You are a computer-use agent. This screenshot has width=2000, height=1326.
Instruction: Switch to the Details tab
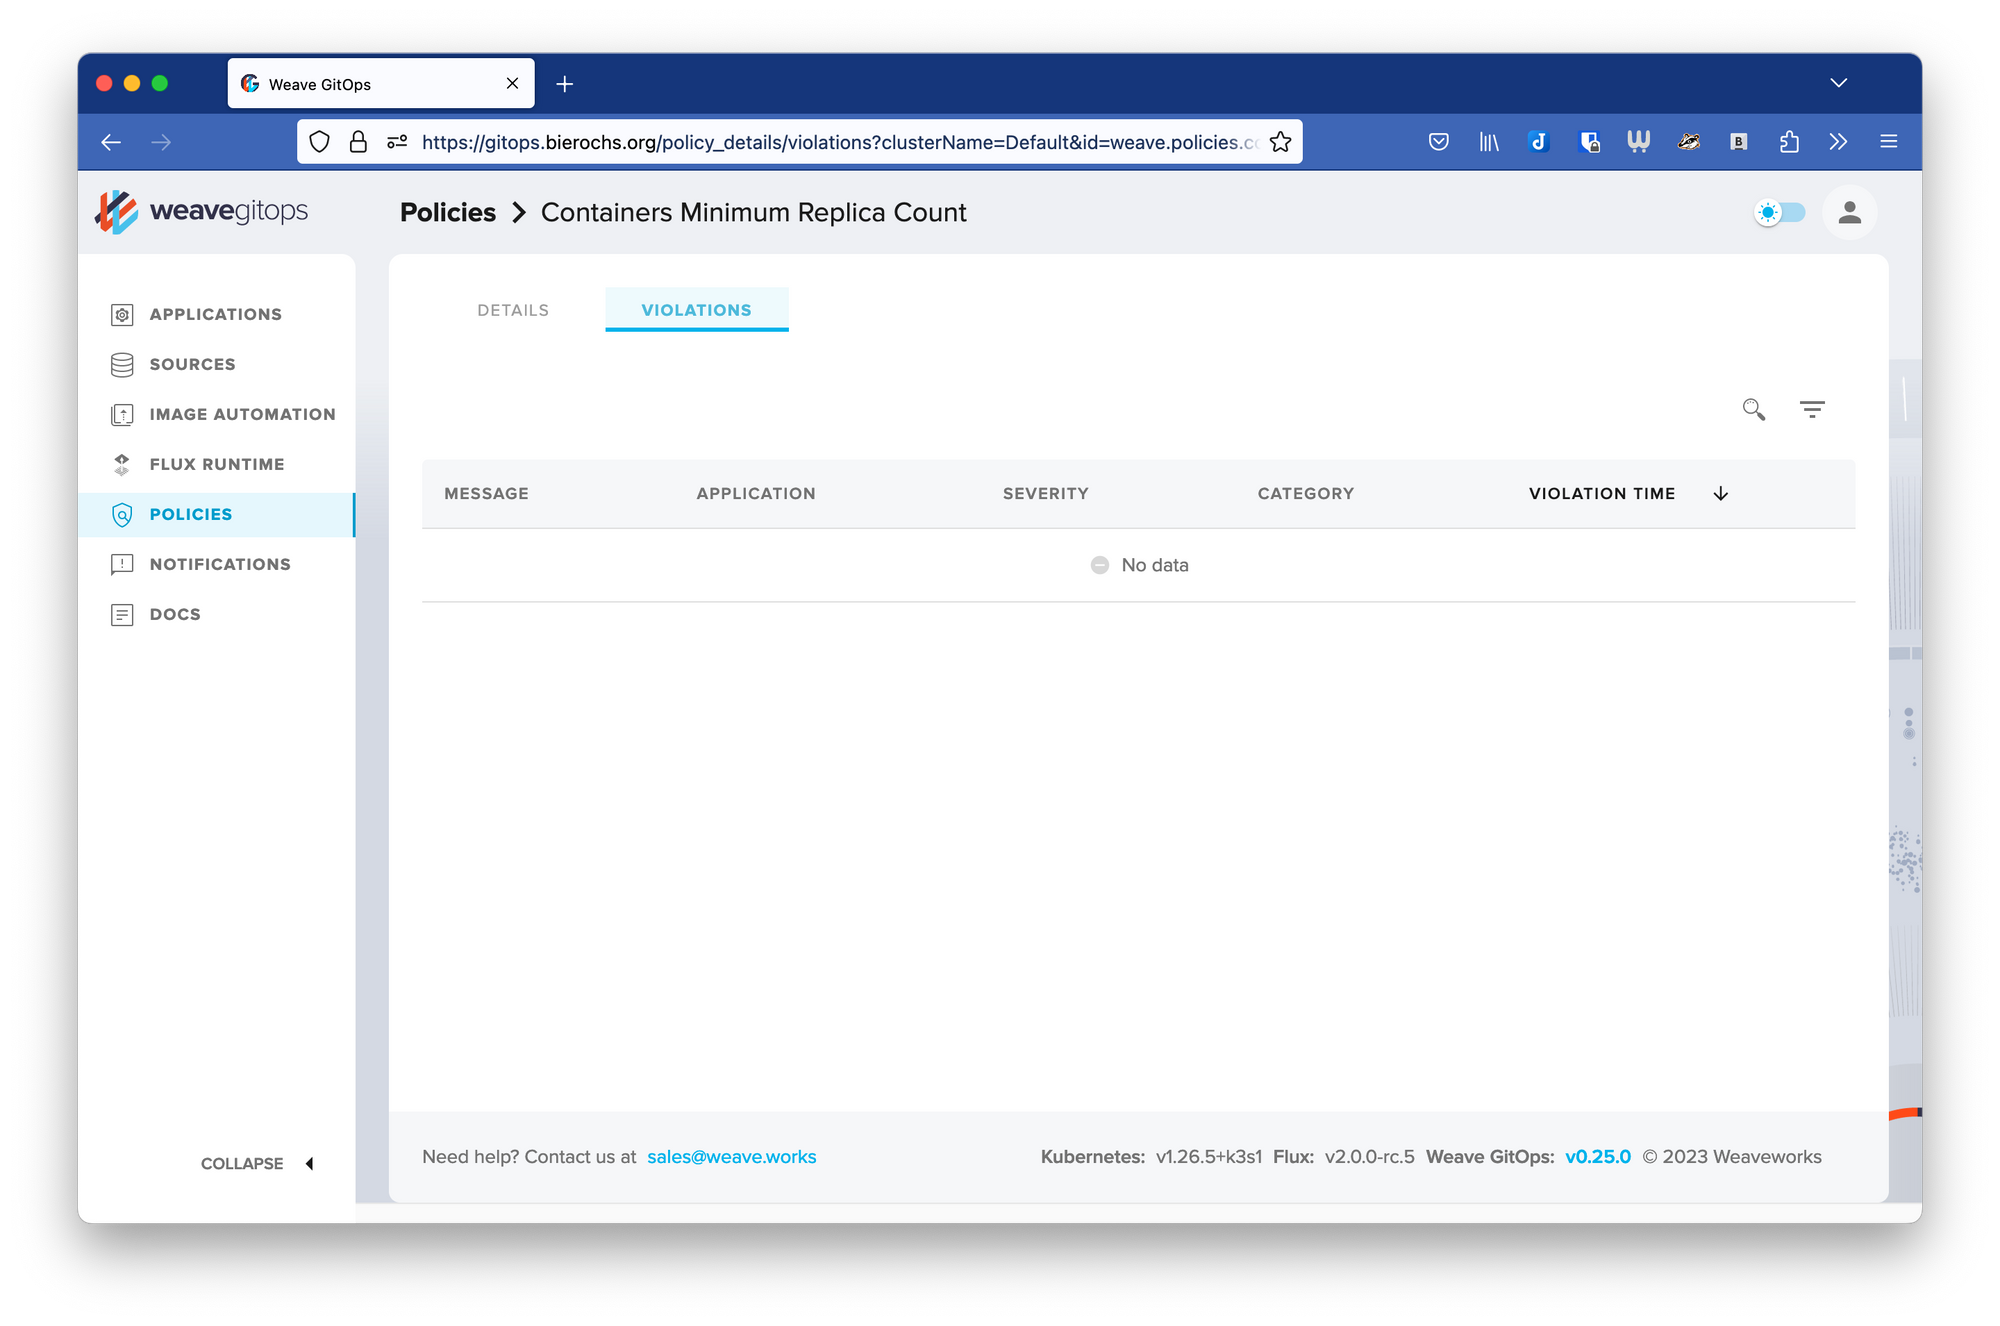click(x=513, y=310)
